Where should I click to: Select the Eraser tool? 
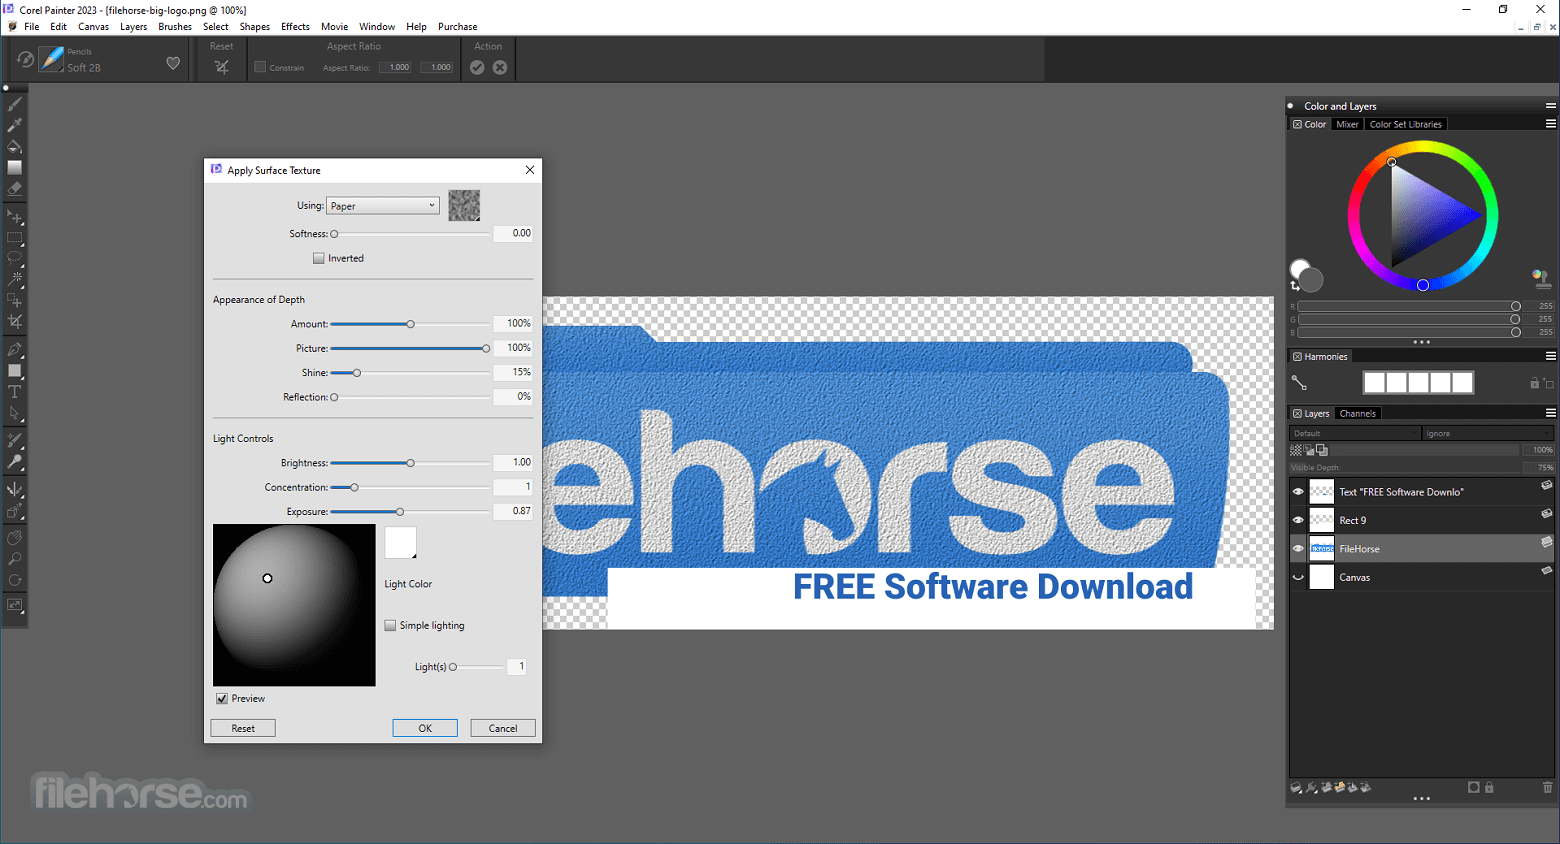tap(15, 188)
